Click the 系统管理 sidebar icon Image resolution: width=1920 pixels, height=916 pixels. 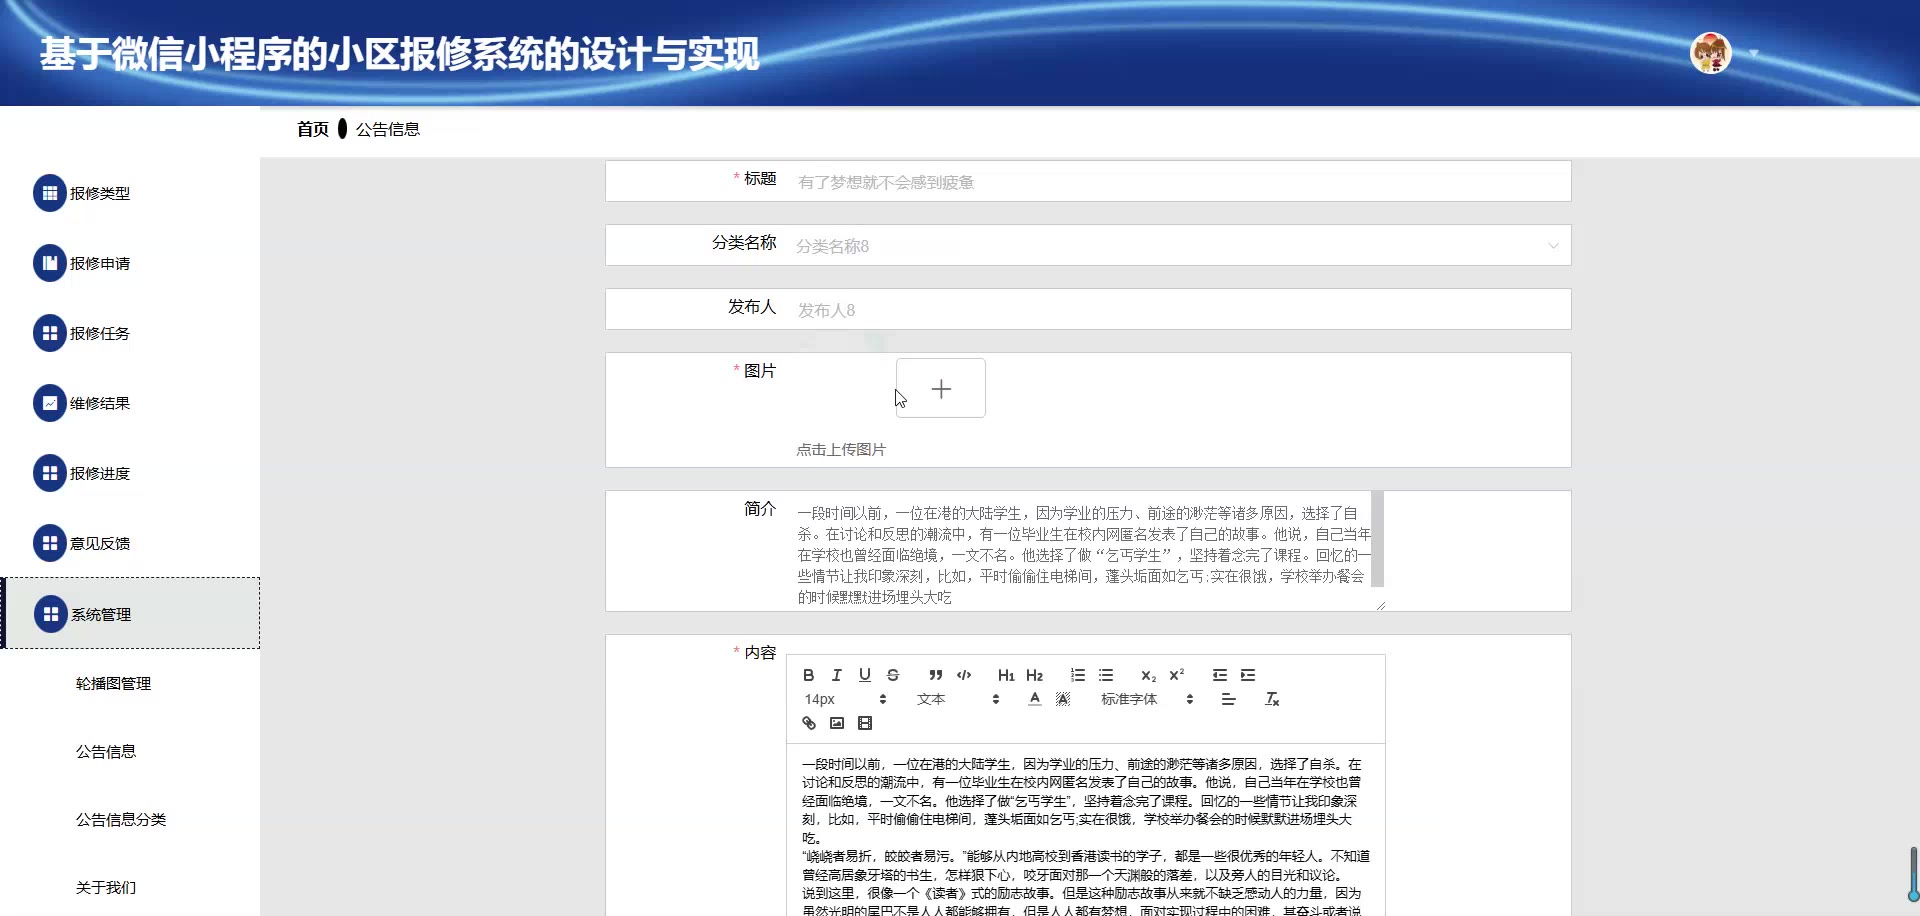tap(50, 614)
